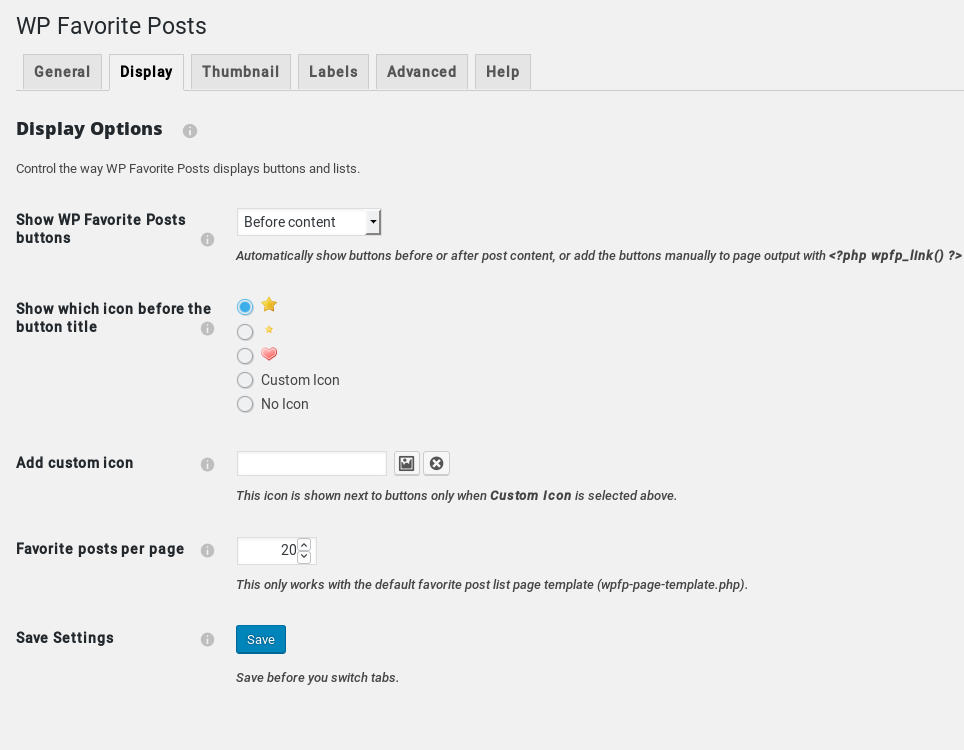Click the small star image
Viewport: 964px width, 750px height.
(269, 330)
